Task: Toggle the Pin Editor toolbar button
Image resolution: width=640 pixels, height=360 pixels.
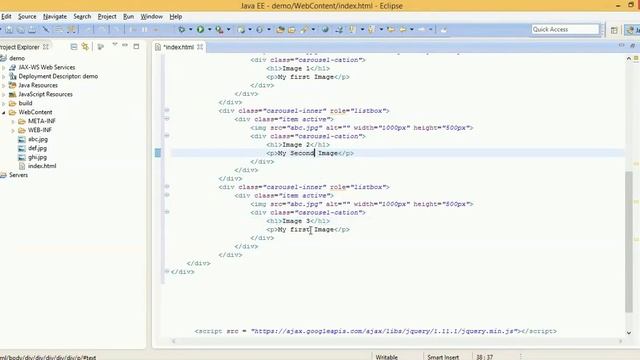Action: click(444, 29)
